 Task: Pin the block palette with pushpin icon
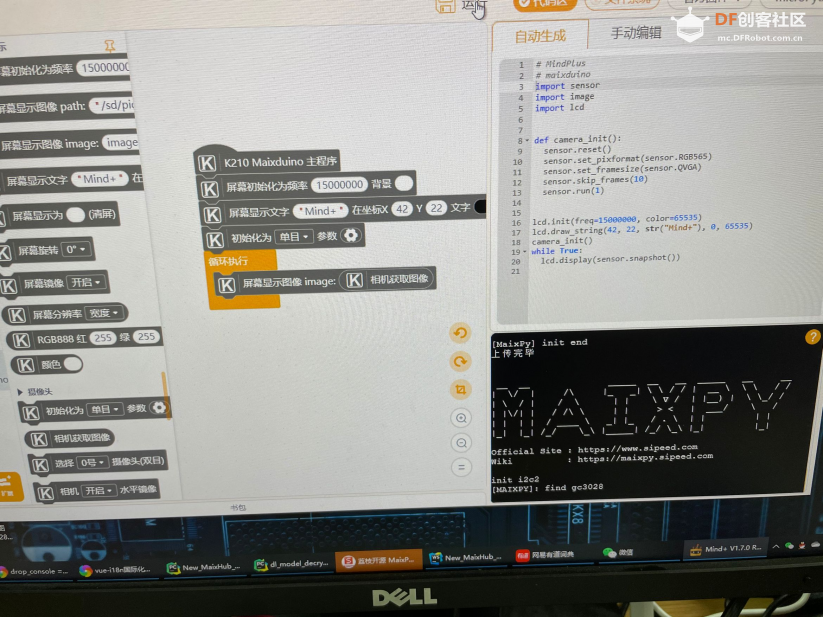click(109, 46)
